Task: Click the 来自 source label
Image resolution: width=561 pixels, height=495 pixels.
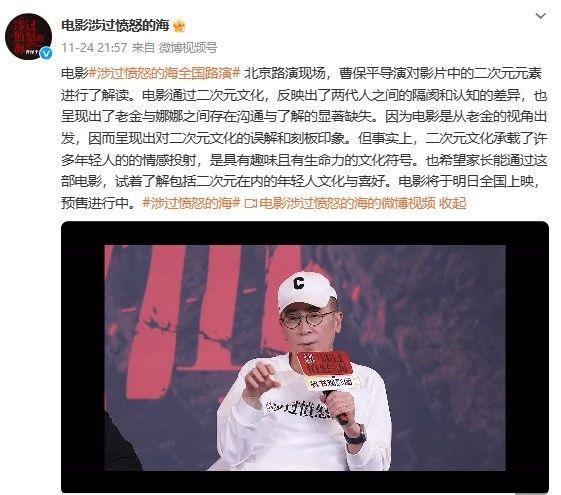Action: click(143, 48)
